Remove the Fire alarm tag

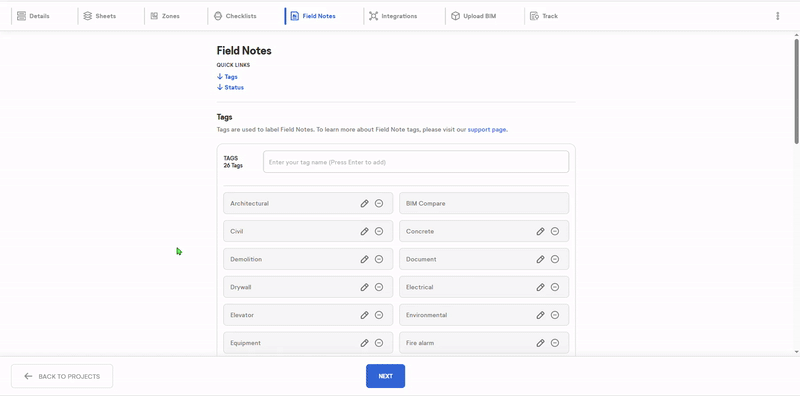pos(555,343)
